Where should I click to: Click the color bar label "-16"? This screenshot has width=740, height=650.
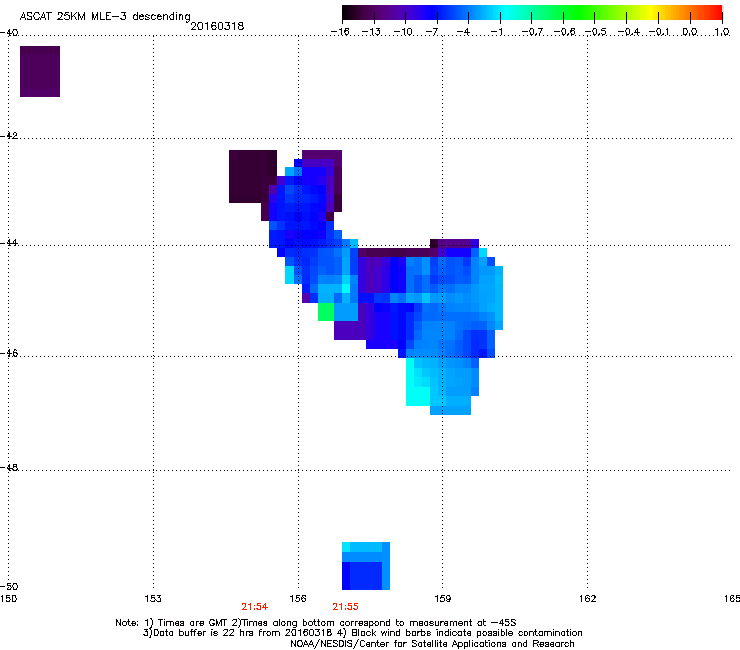click(x=340, y=32)
